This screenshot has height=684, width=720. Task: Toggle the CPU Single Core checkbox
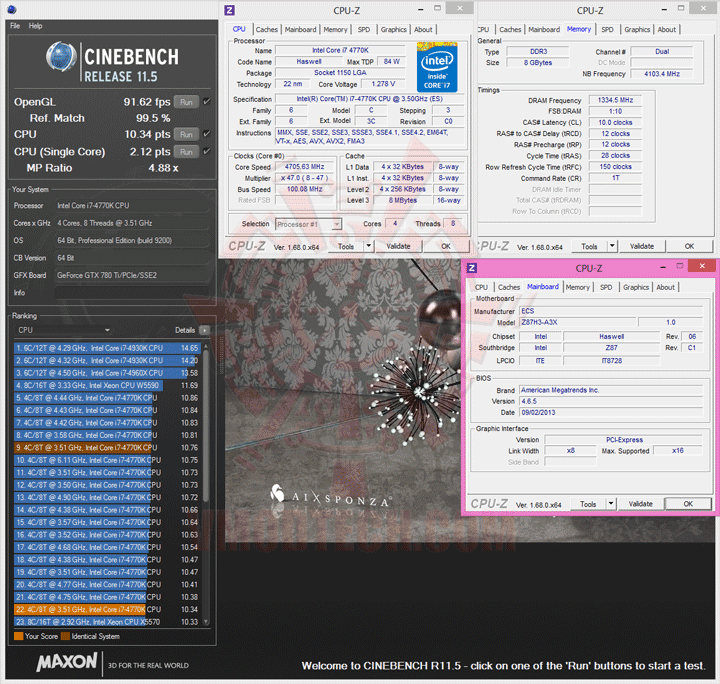[207, 151]
